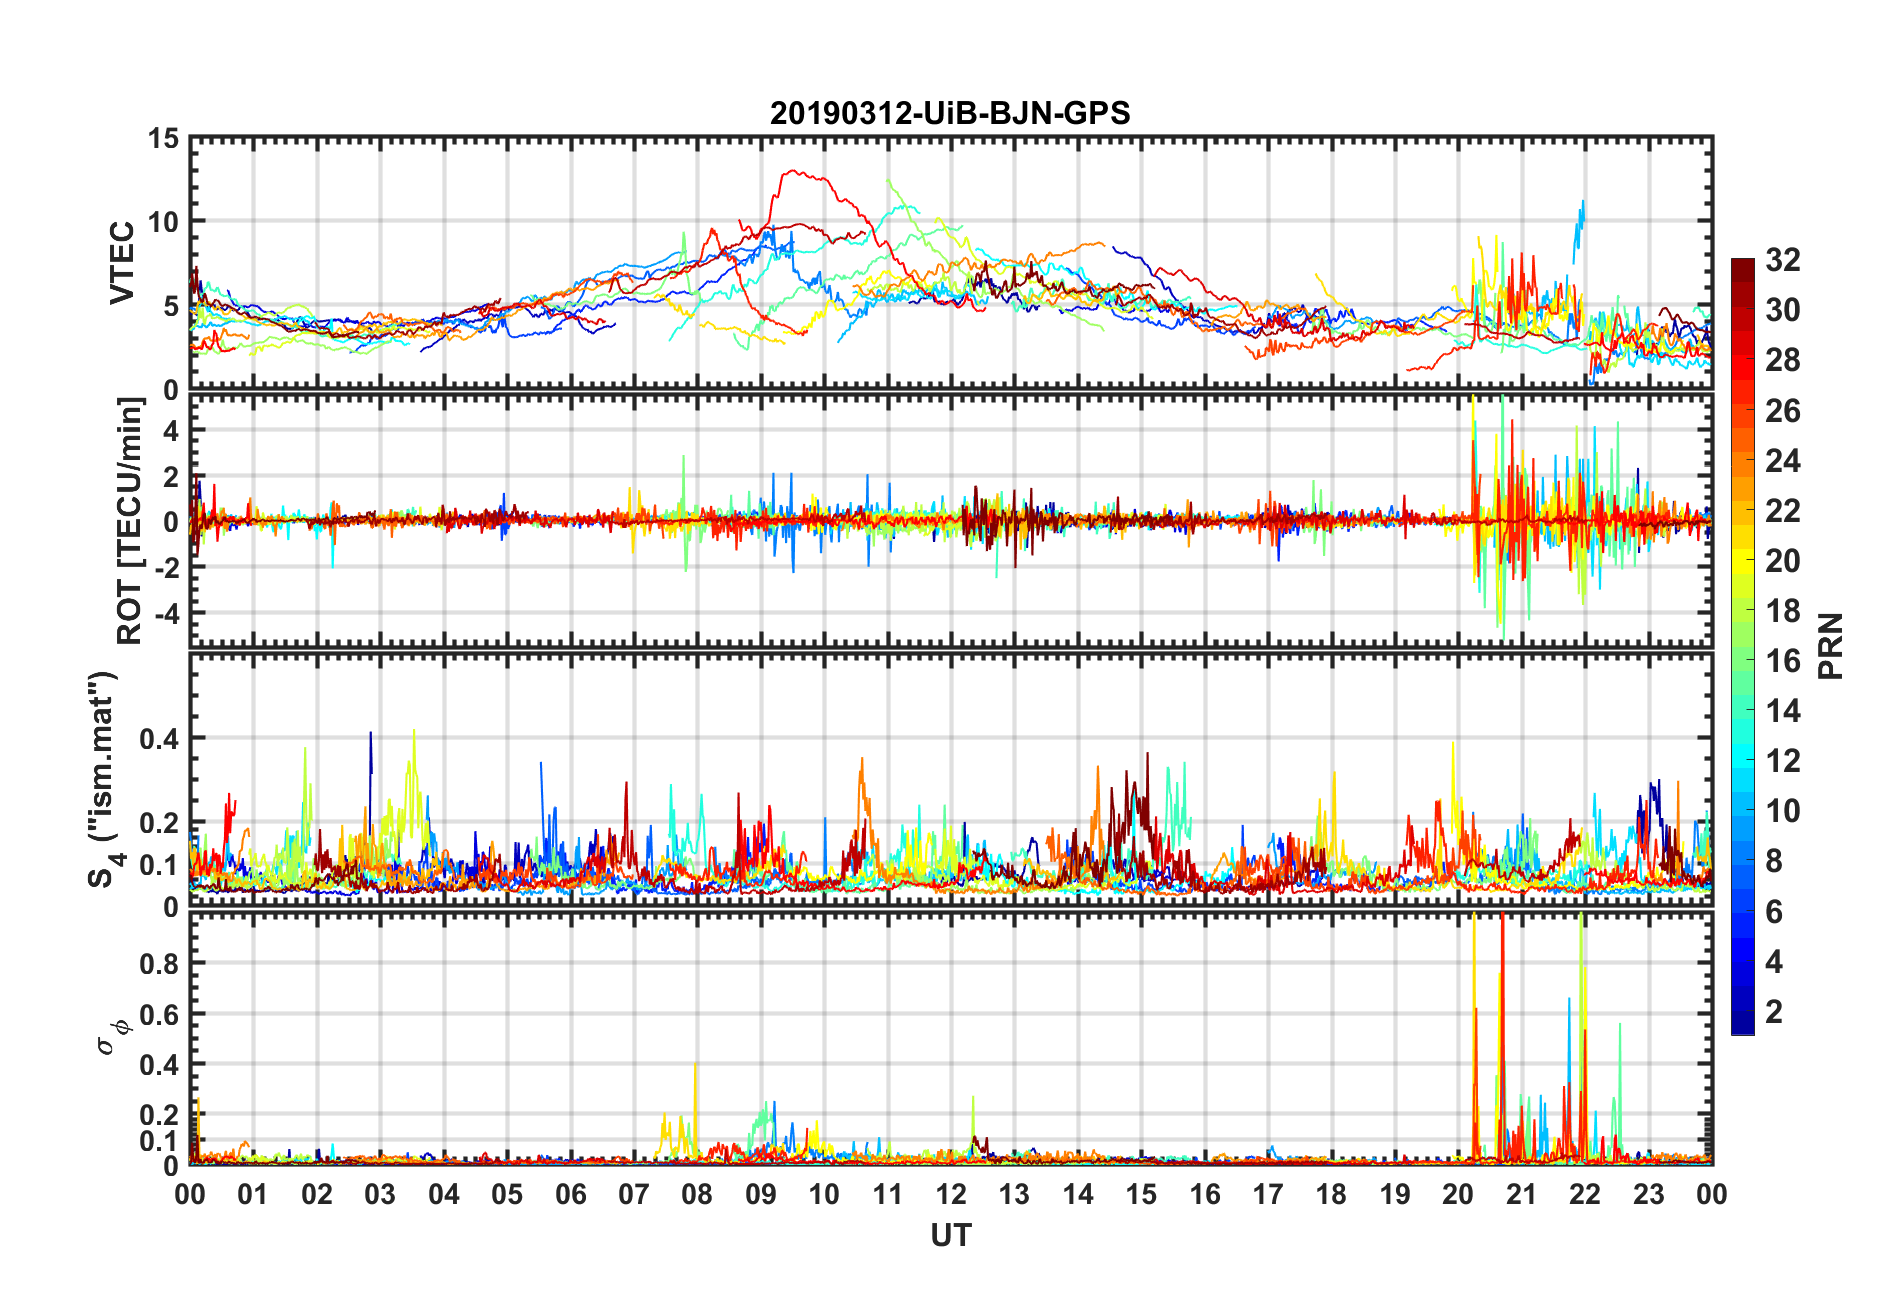Screen dimensions: 1902x1292
Task: Click the red VTEC peak near 09:30
Action: point(795,173)
